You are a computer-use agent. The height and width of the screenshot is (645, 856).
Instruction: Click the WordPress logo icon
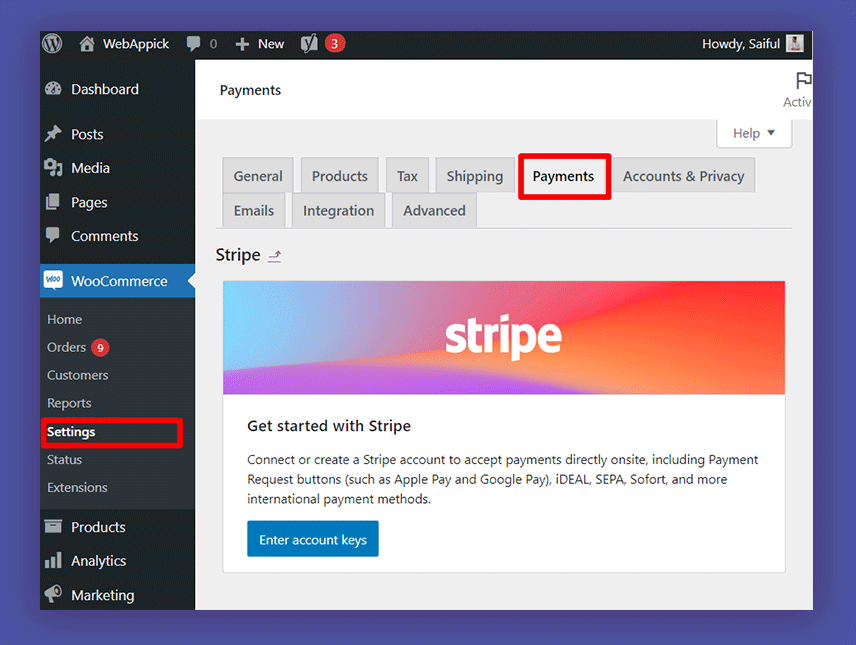pyautogui.click(x=53, y=44)
